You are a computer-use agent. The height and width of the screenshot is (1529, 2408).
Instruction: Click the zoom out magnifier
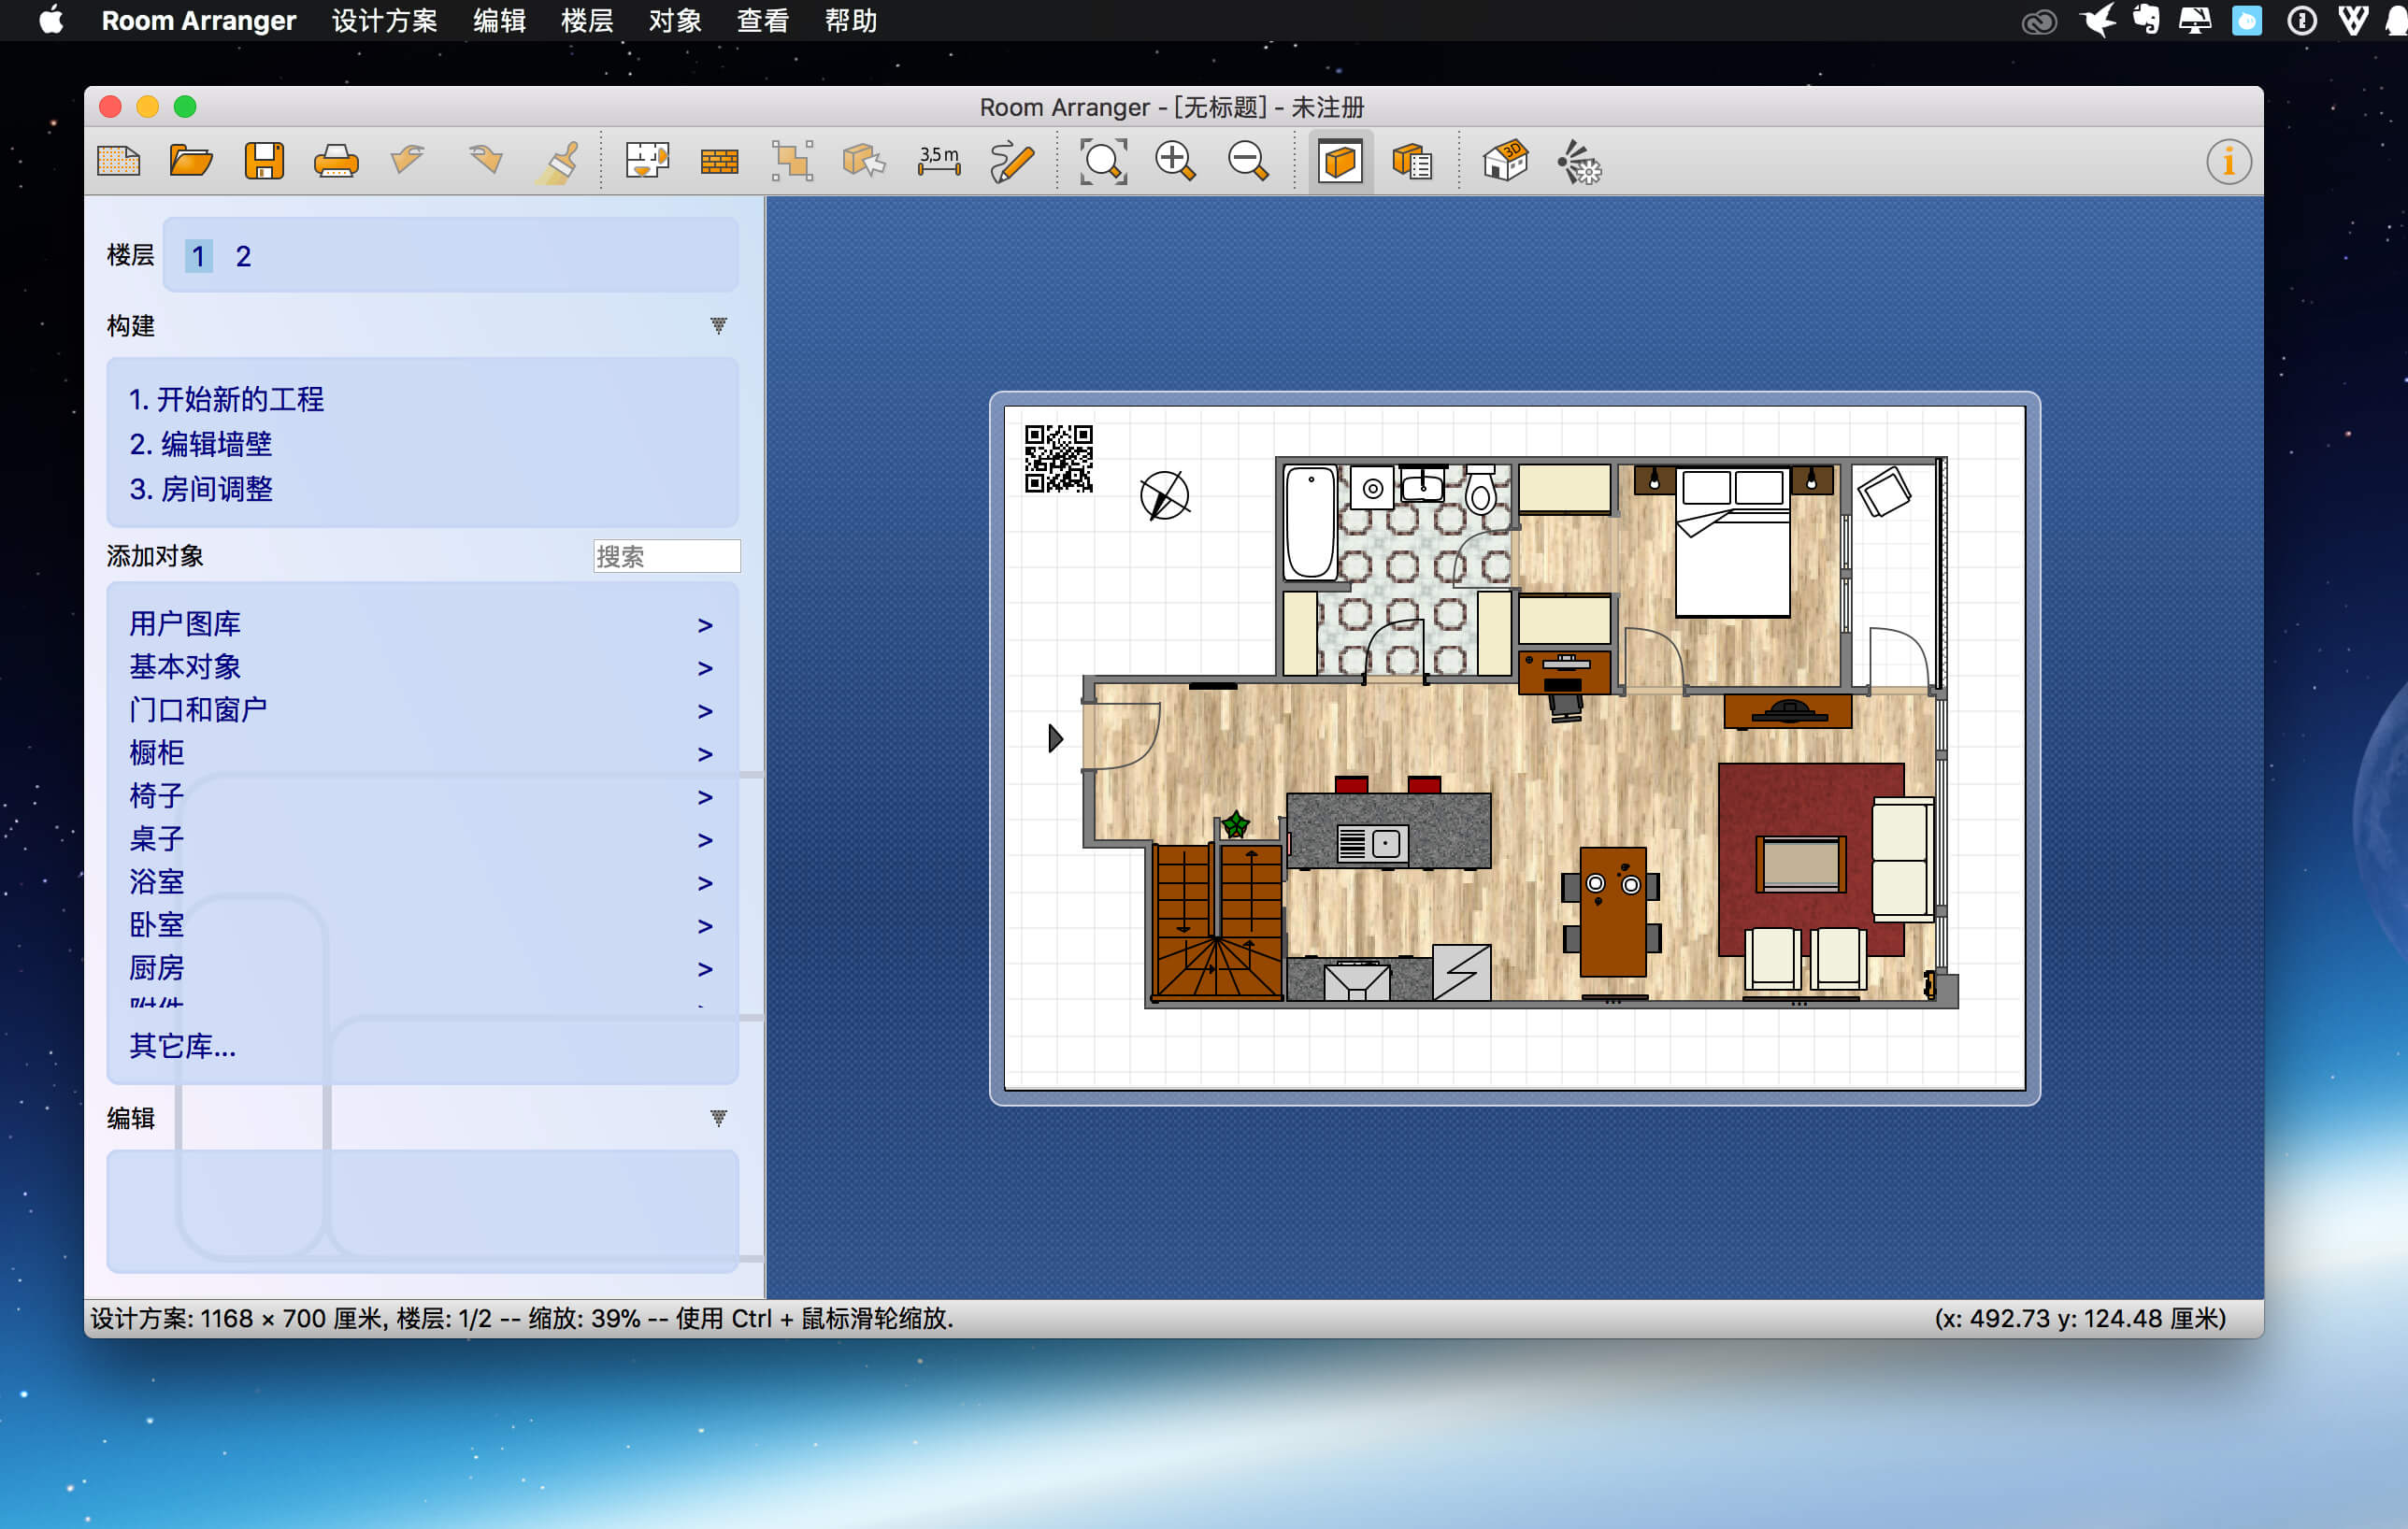(1248, 161)
